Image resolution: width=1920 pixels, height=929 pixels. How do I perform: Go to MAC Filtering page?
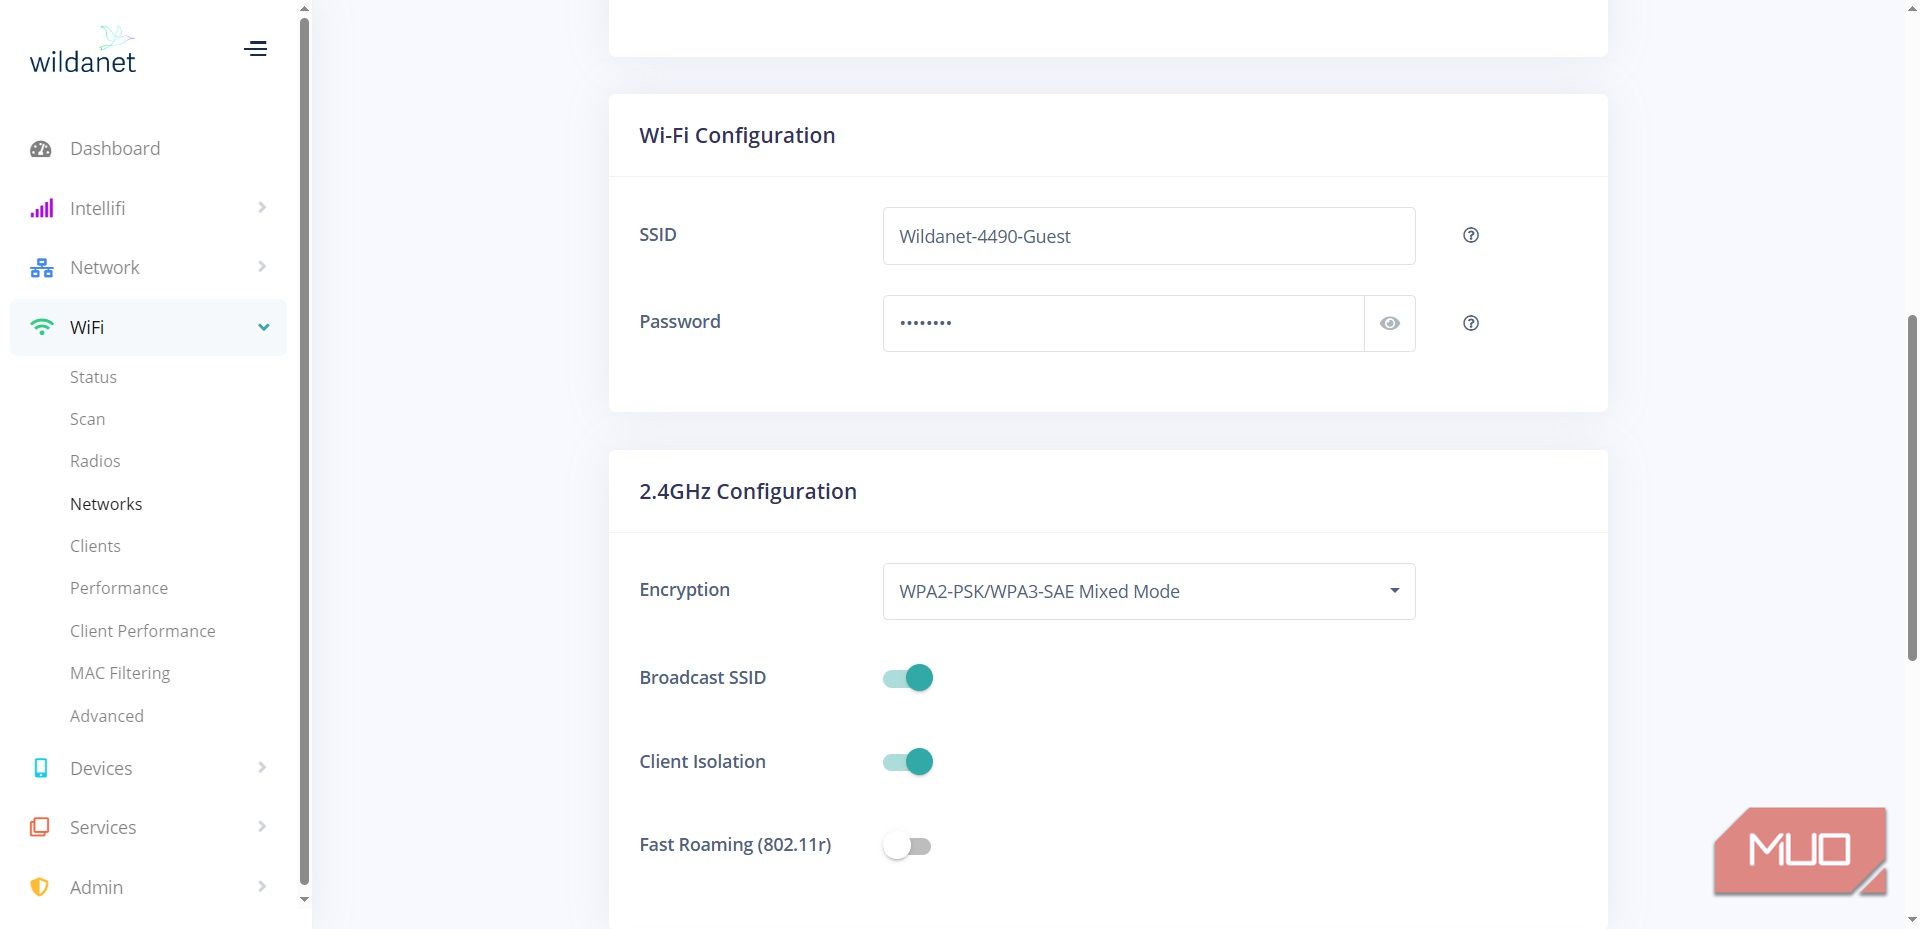point(120,673)
